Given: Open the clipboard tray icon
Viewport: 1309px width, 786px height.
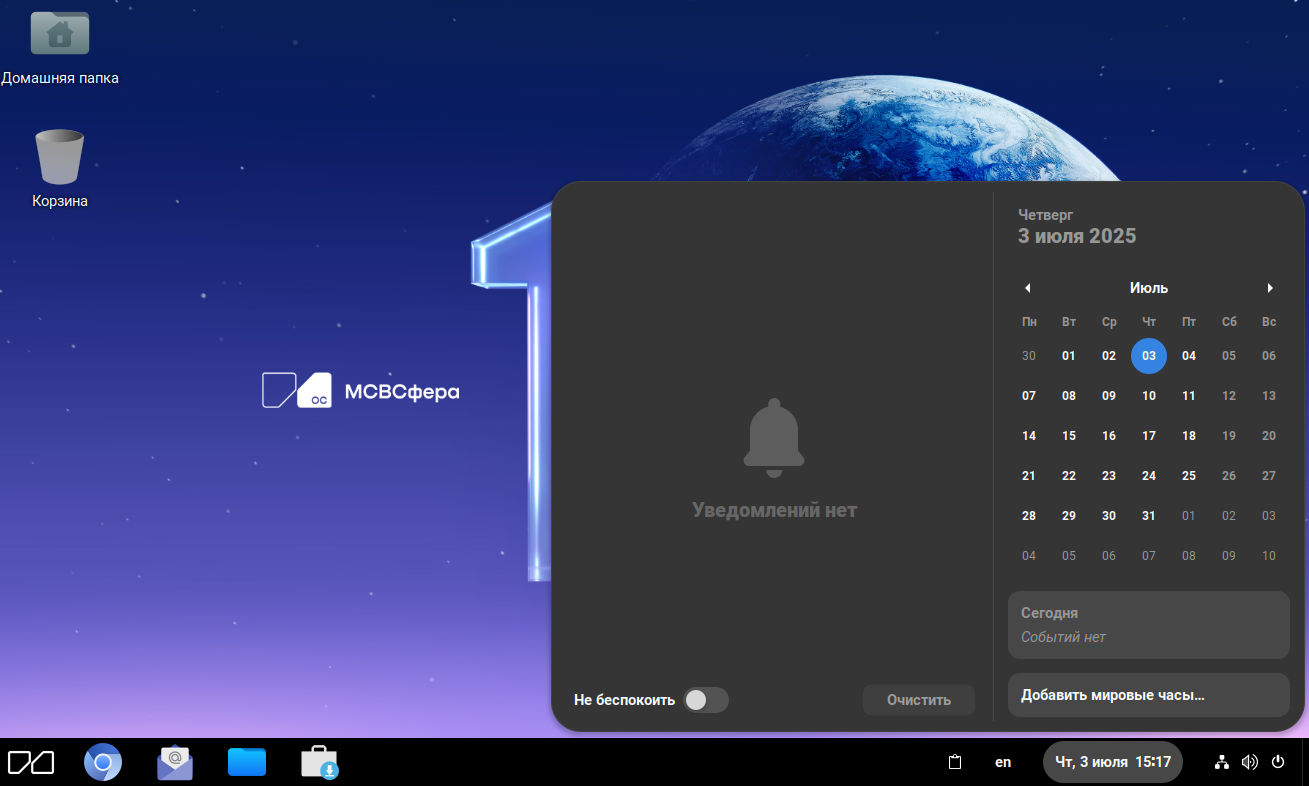Looking at the screenshot, I should 955,762.
